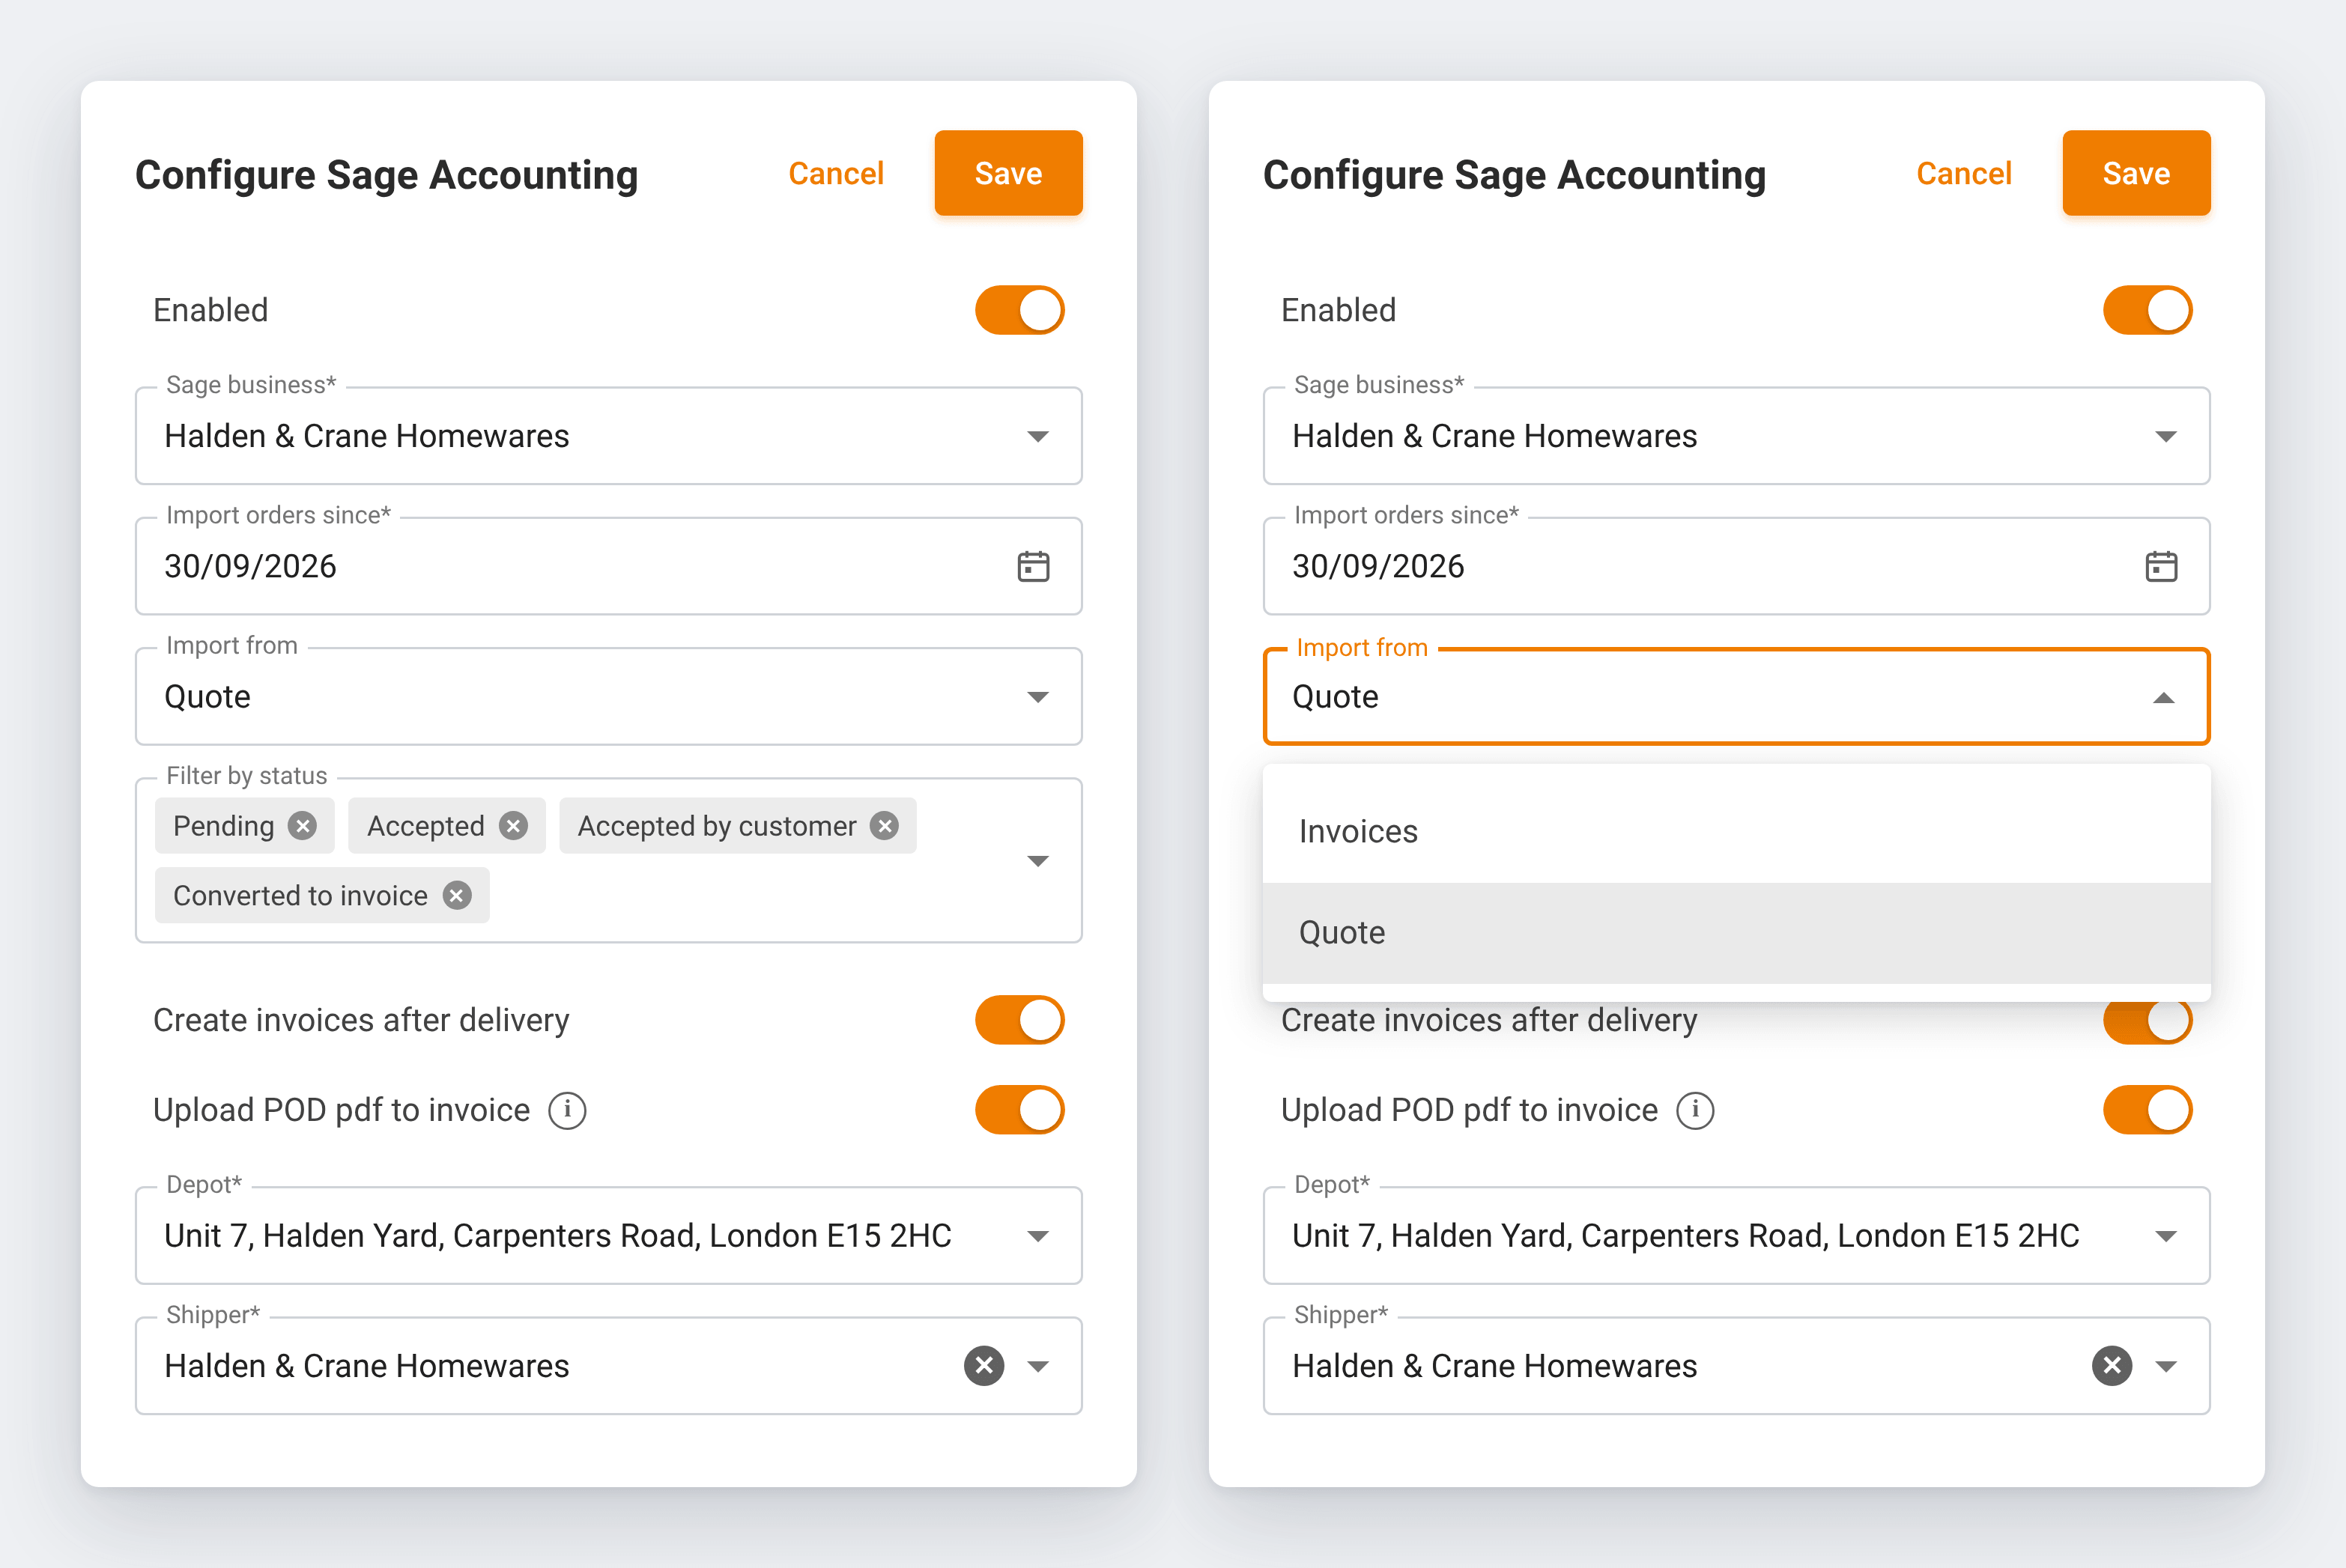Clear Shipper selection in right panel
Image resolution: width=2346 pixels, height=1568 pixels.
(x=2112, y=1366)
